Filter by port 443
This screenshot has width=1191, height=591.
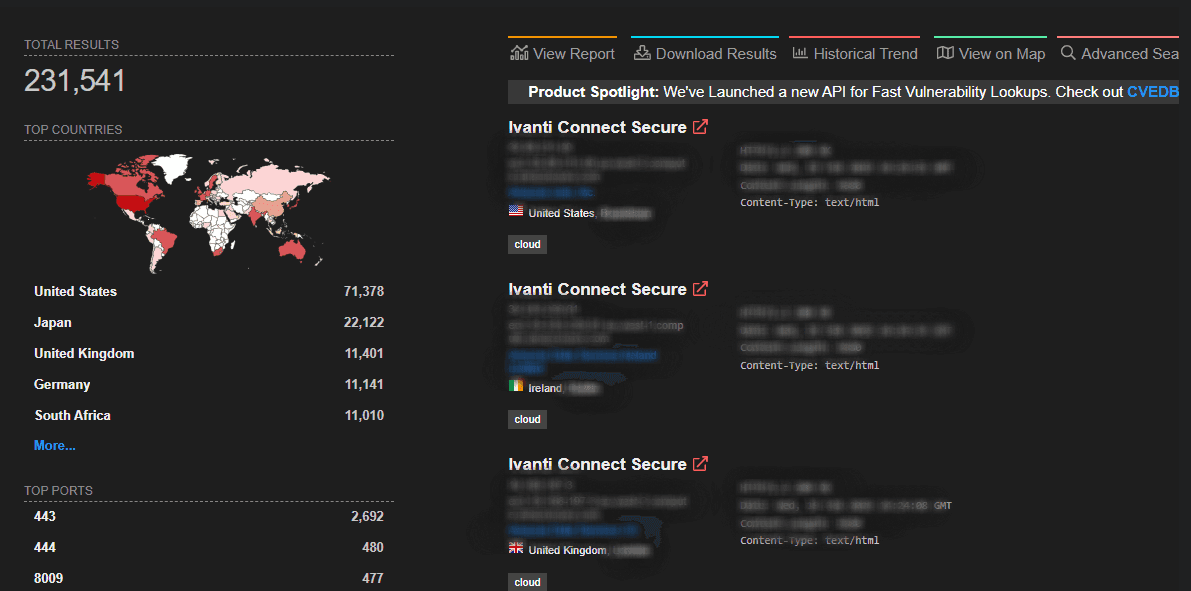[45, 516]
